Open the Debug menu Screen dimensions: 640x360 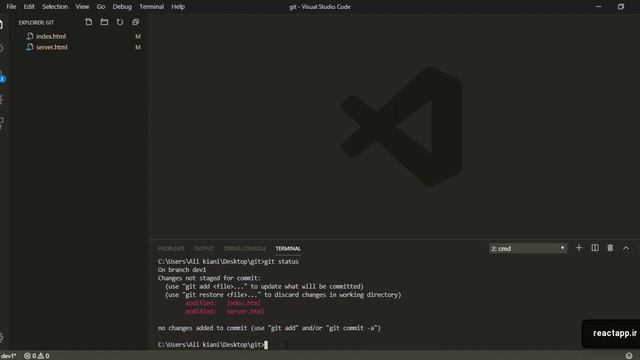[x=122, y=7]
